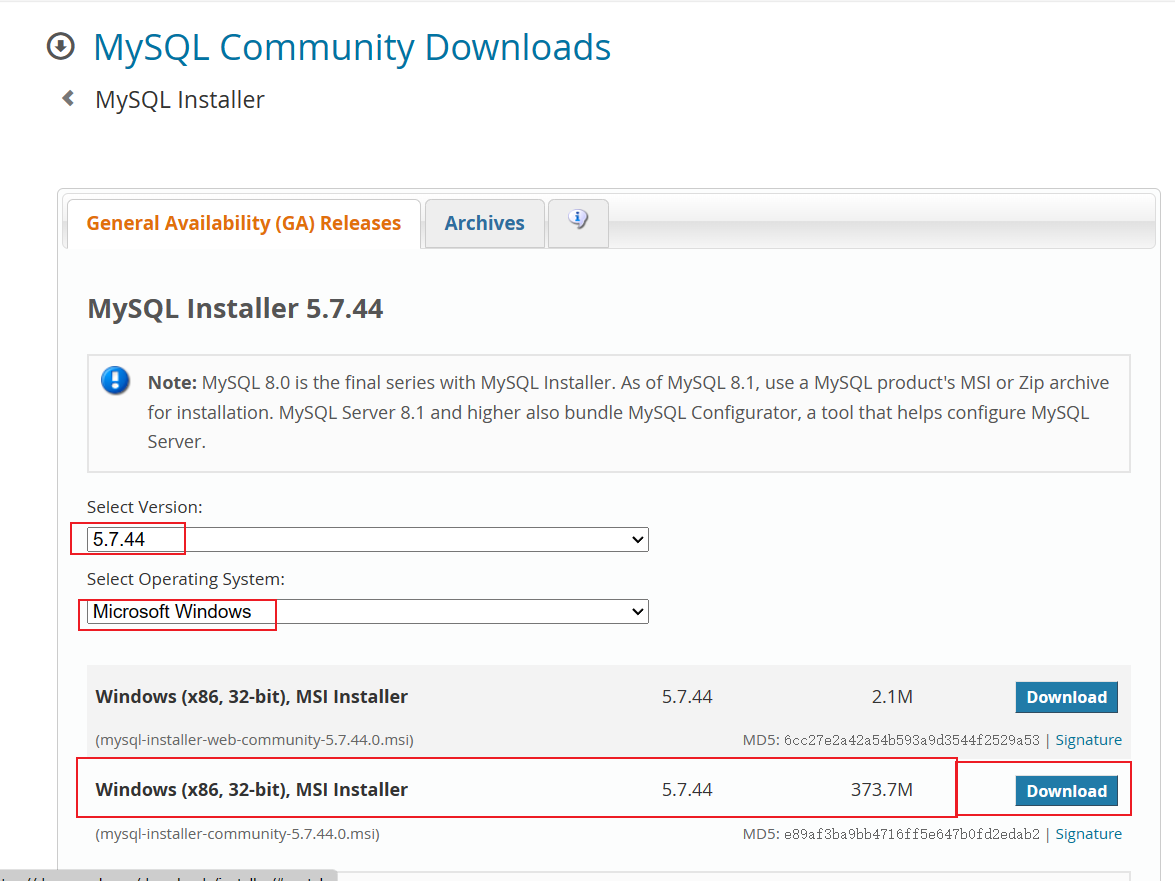
Task: Open Signature link for web-community installer
Action: click(x=1088, y=740)
